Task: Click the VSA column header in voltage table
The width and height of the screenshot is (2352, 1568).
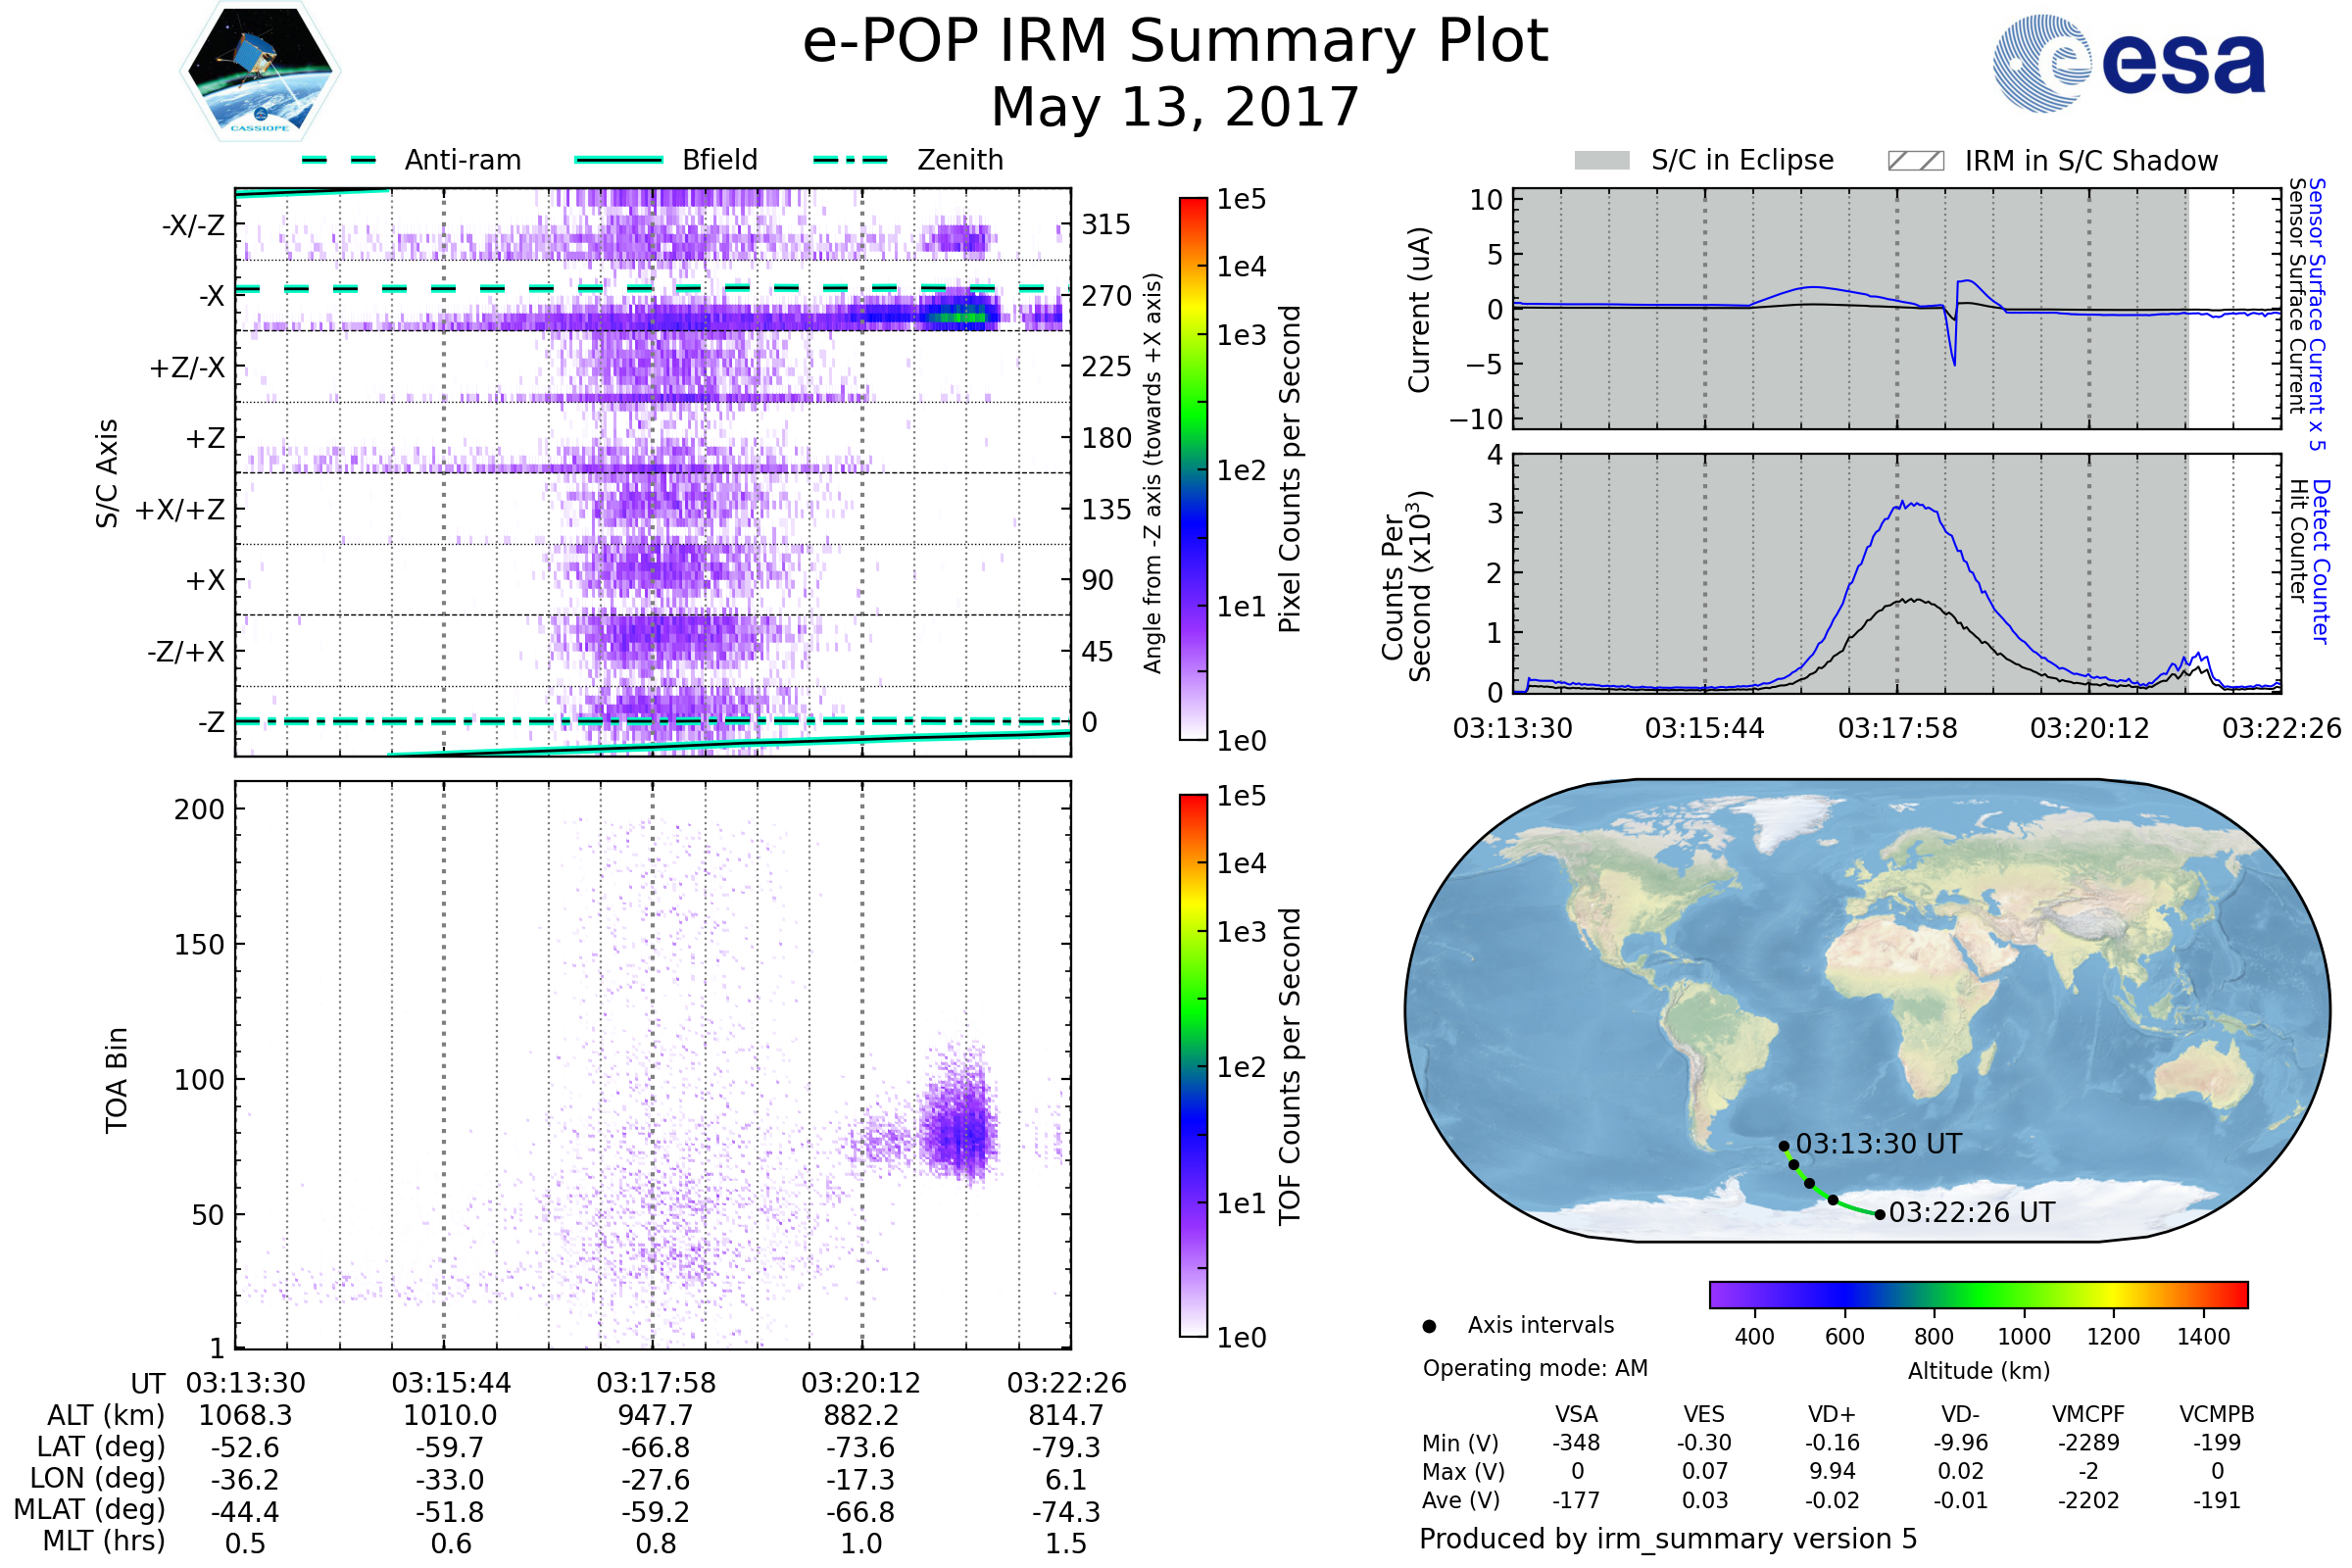Action: coord(1576,1414)
